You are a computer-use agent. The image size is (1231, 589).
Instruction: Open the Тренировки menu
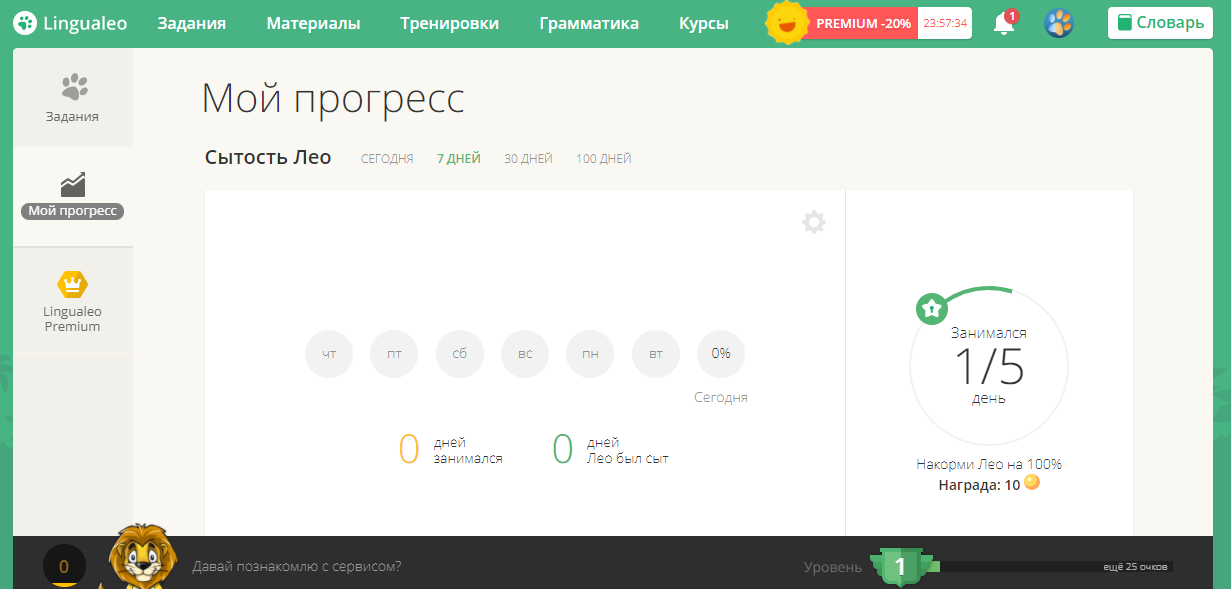(x=449, y=23)
